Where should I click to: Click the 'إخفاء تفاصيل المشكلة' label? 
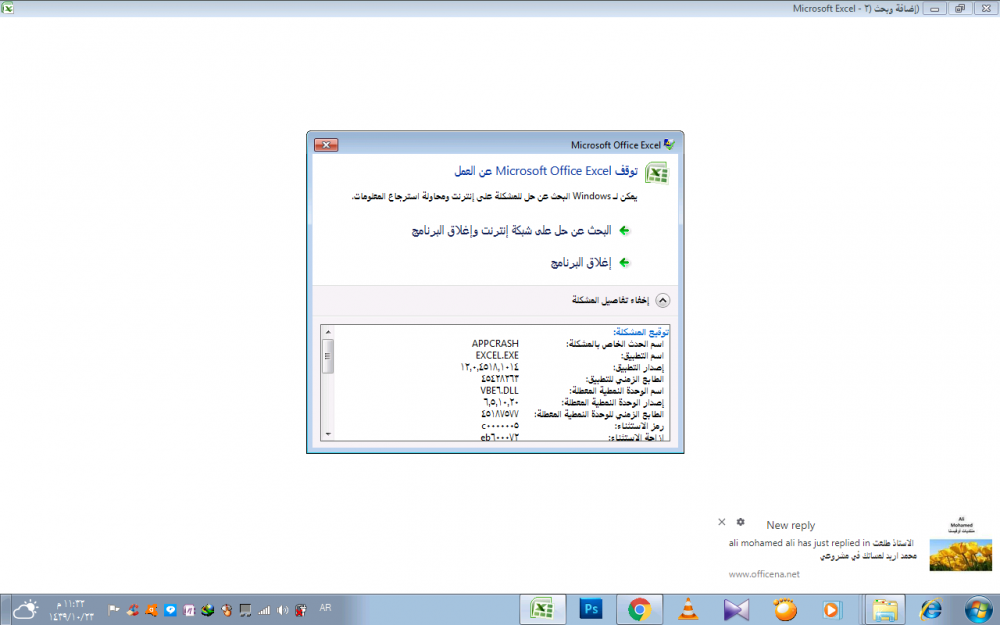(x=610, y=300)
